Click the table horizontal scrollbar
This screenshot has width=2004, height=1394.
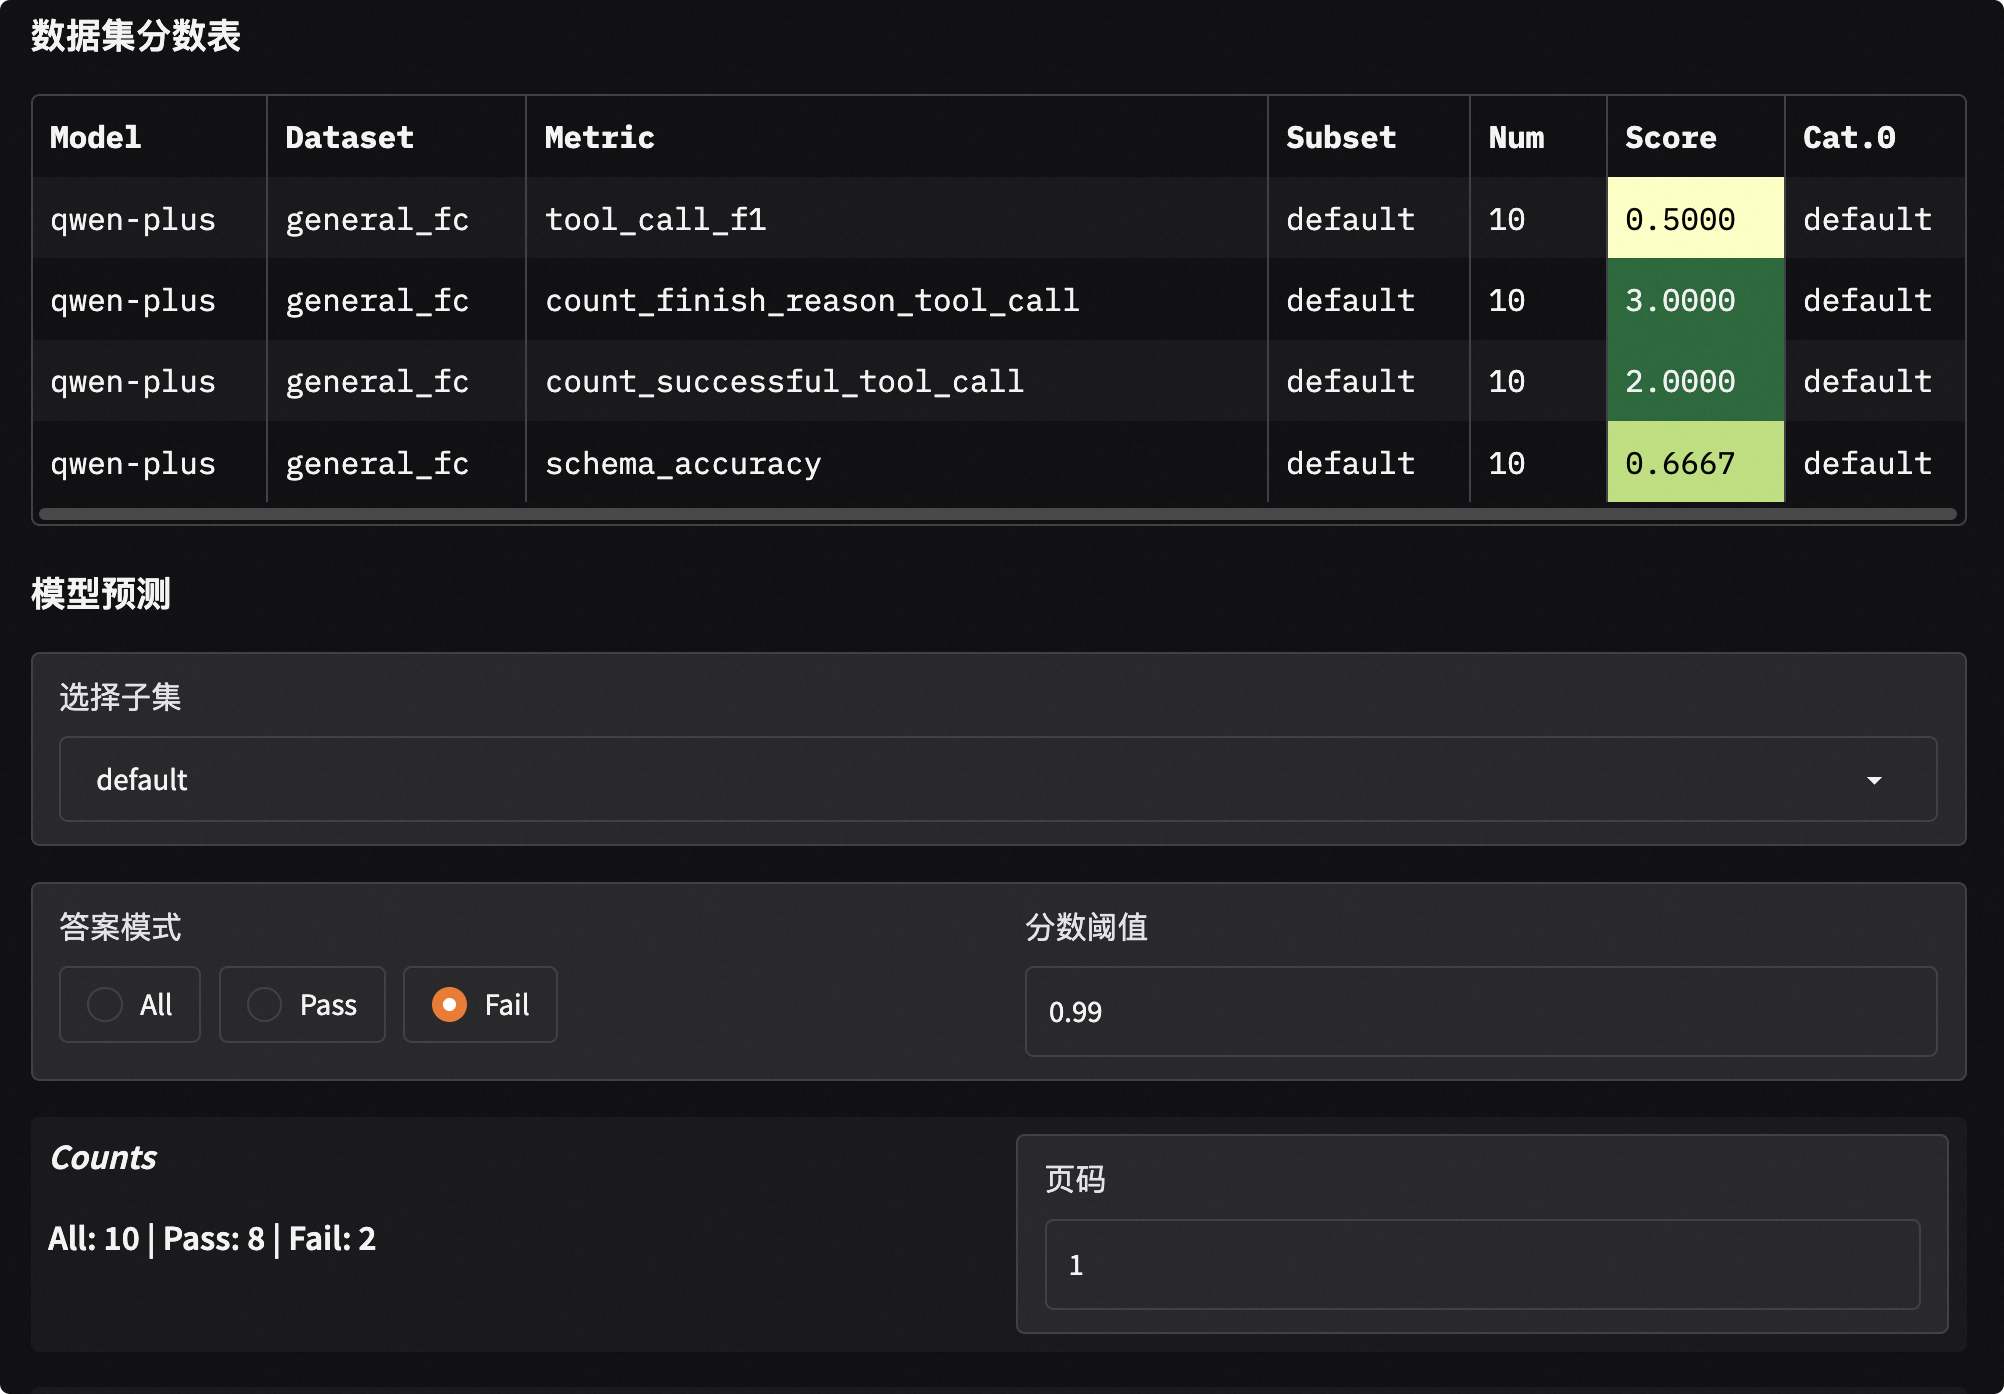(x=998, y=514)
